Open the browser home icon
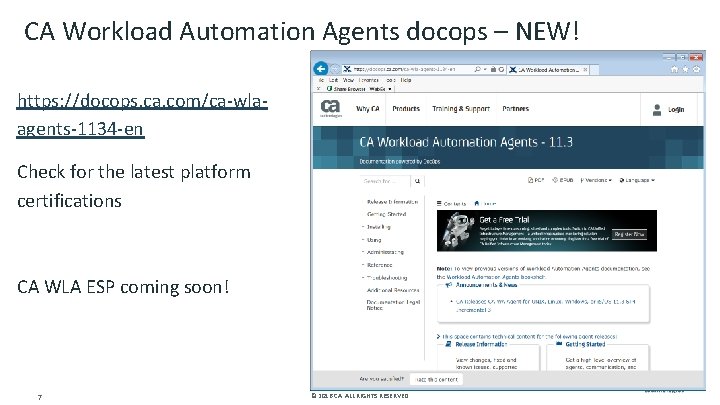Viewport: 720px width, 405px height. 674,69
